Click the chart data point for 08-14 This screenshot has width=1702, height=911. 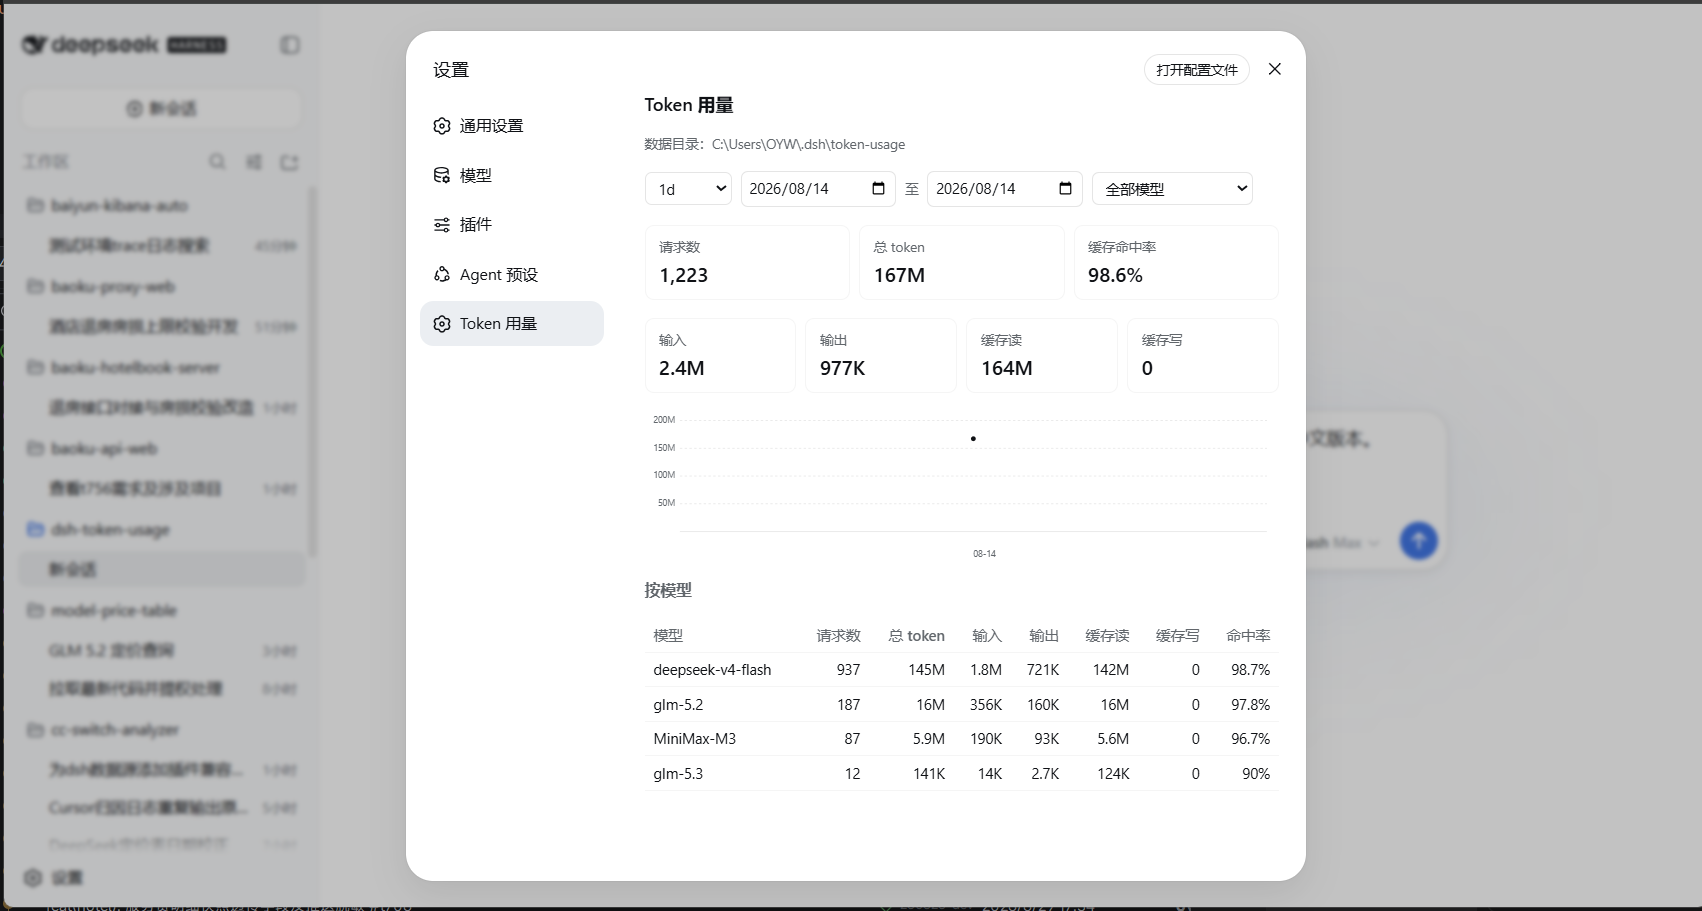click(973, 438)
